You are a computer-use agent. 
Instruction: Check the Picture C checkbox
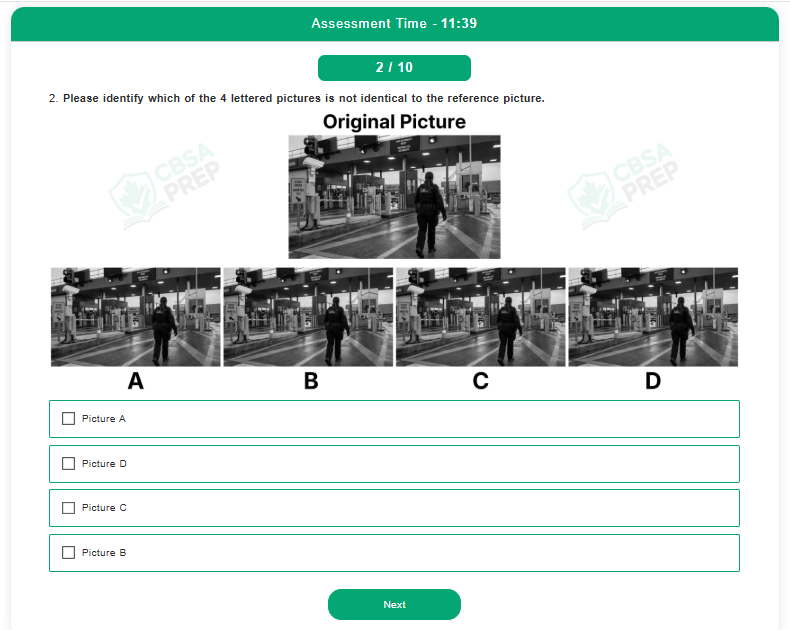point(69,508)
